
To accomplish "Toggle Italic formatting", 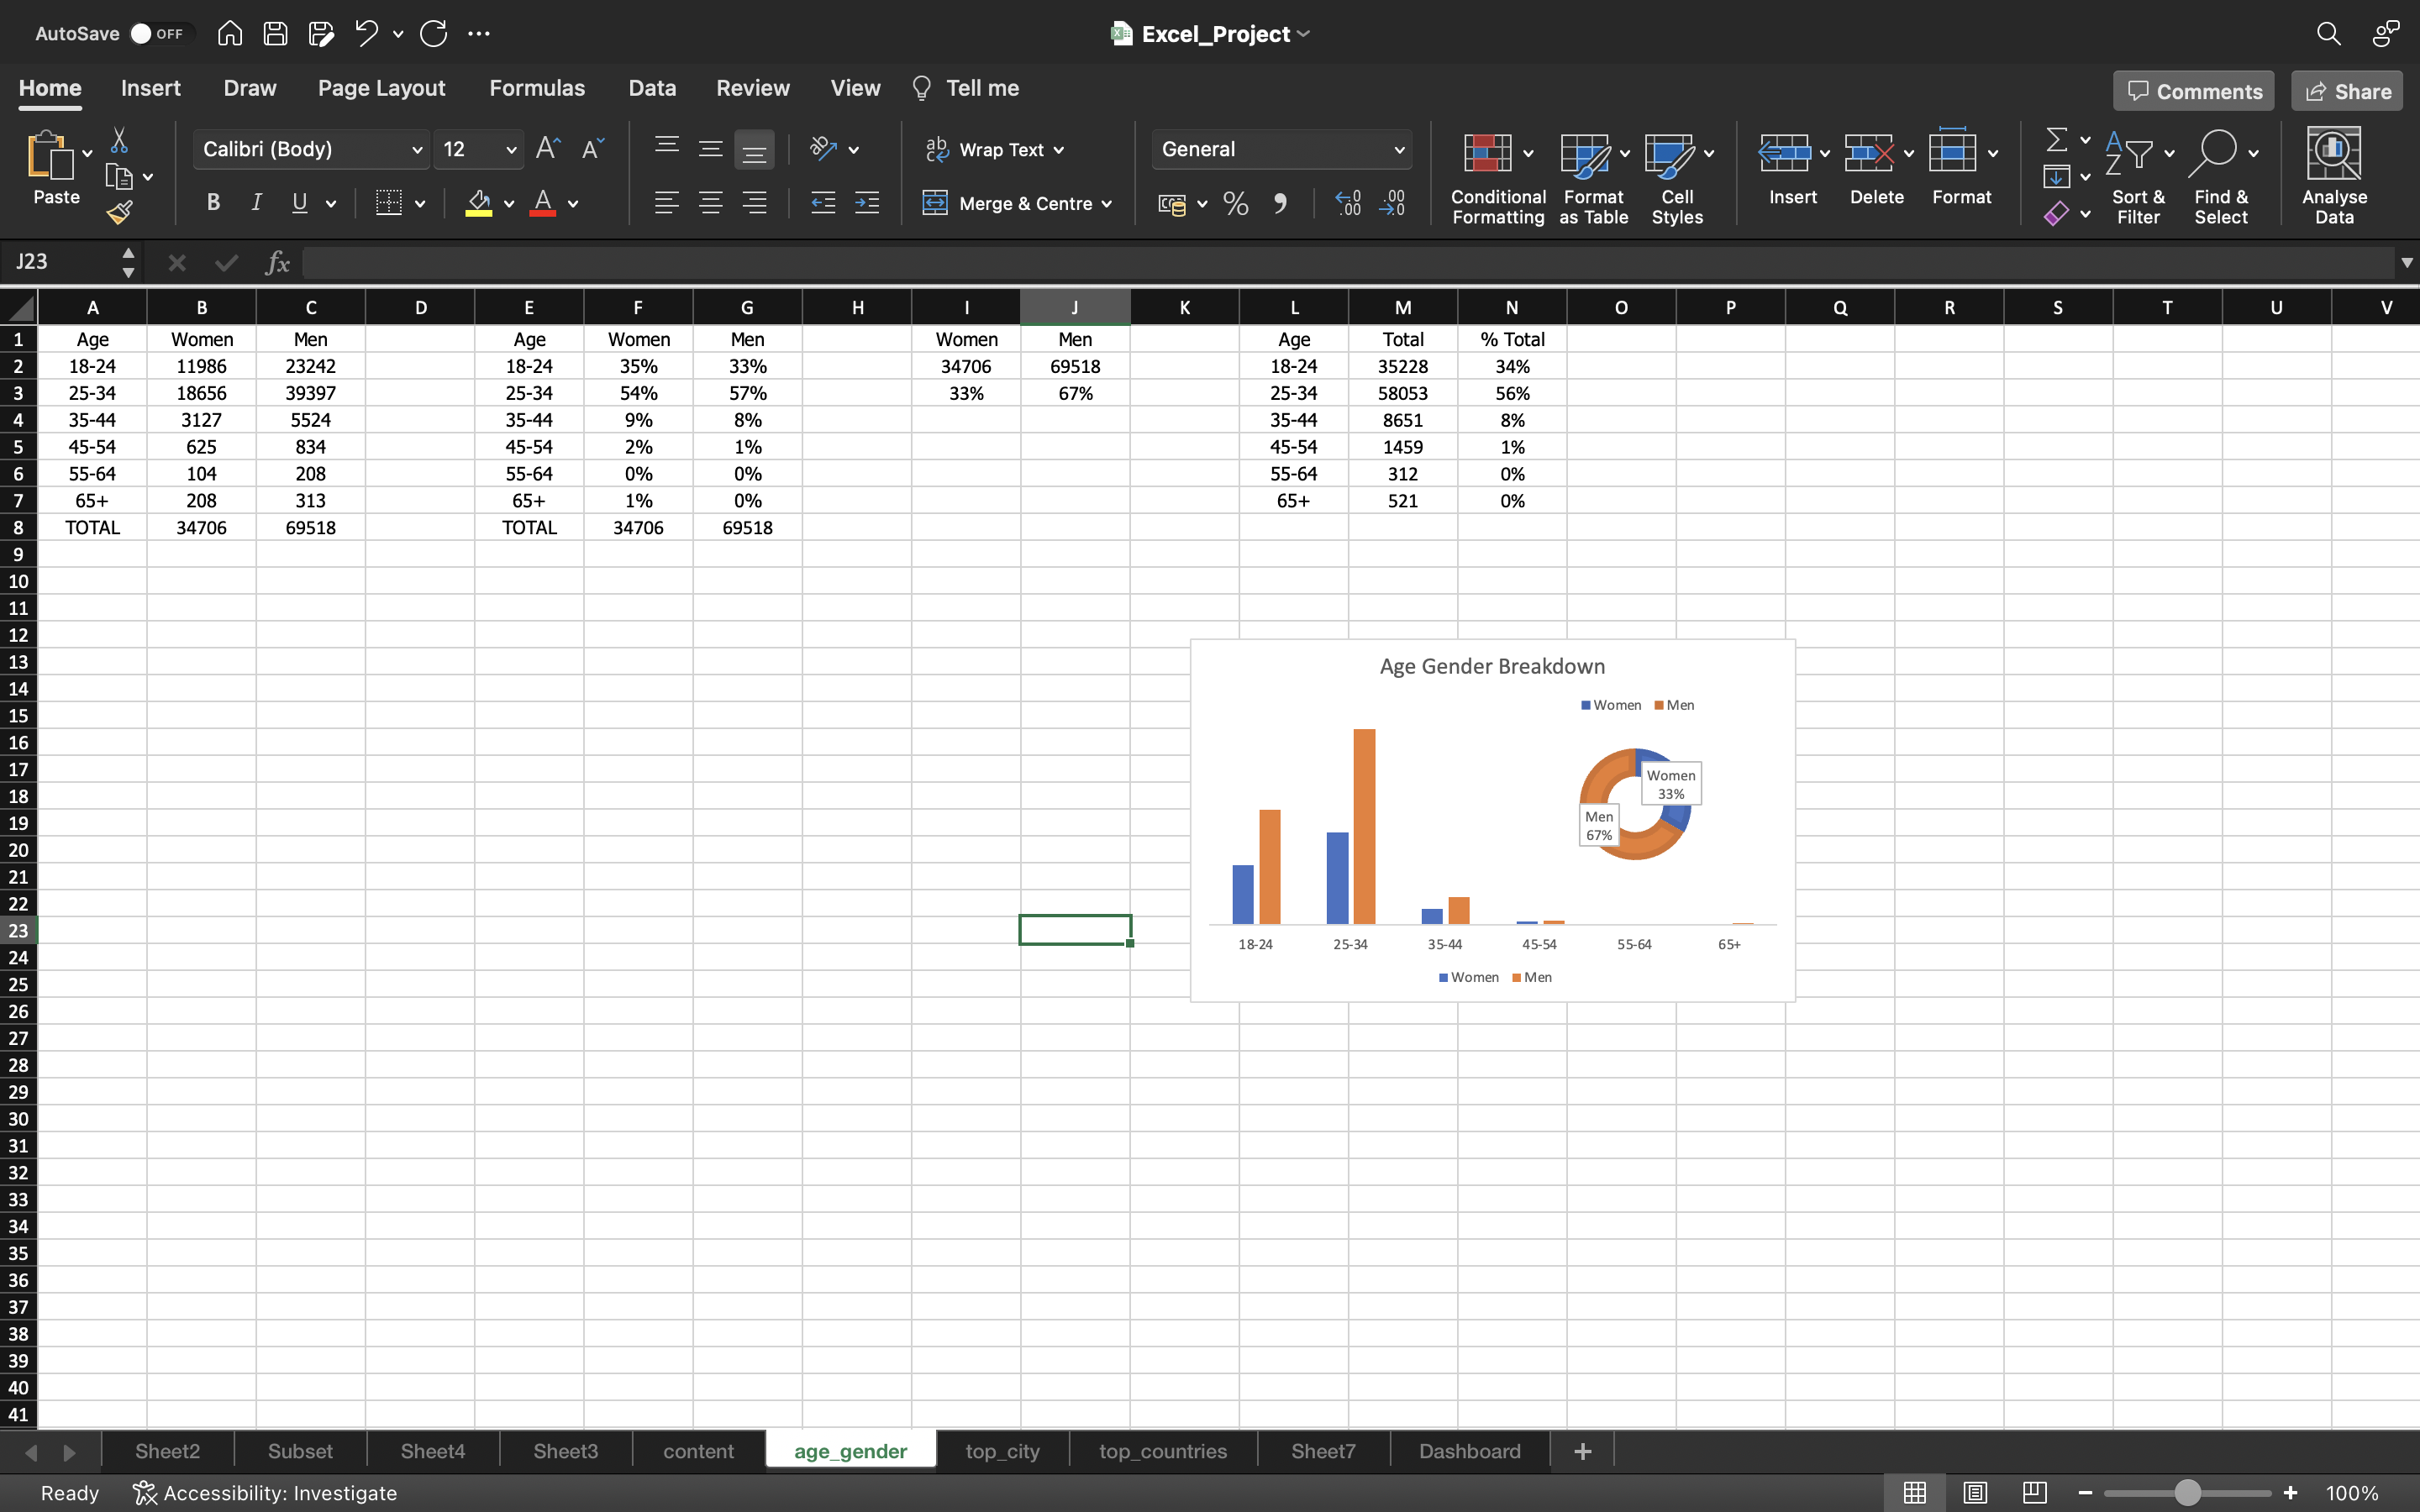I will click(x=256, y=203).
